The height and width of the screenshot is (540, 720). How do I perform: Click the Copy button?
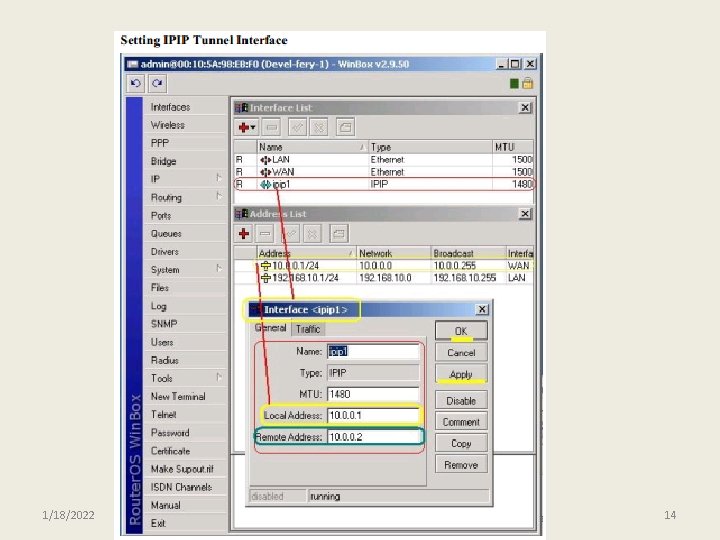click(x=461, y=443)
